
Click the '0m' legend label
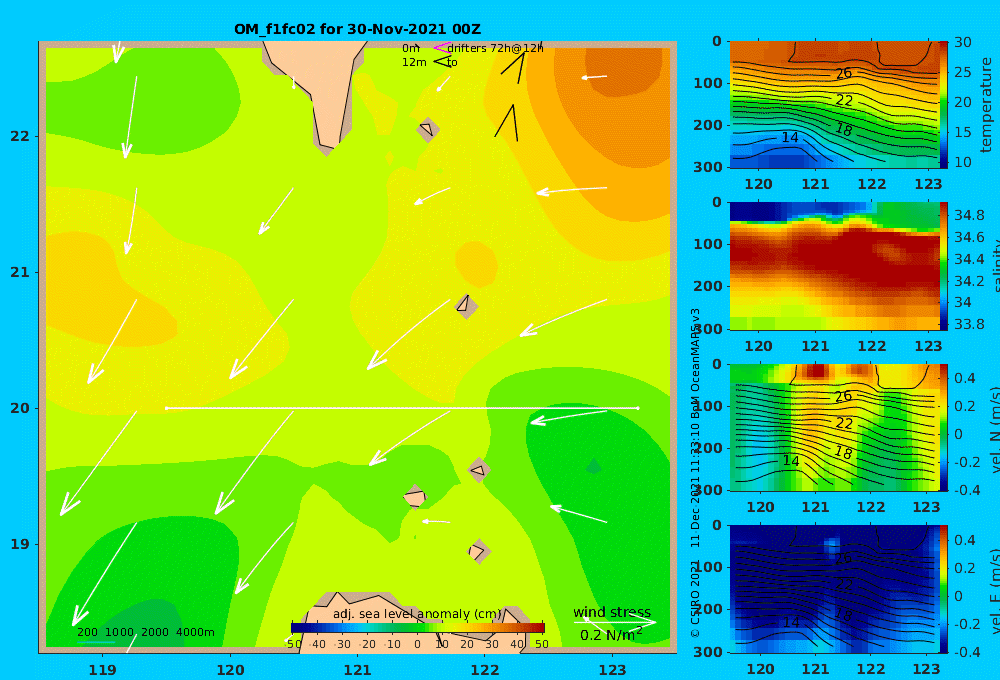411,48
